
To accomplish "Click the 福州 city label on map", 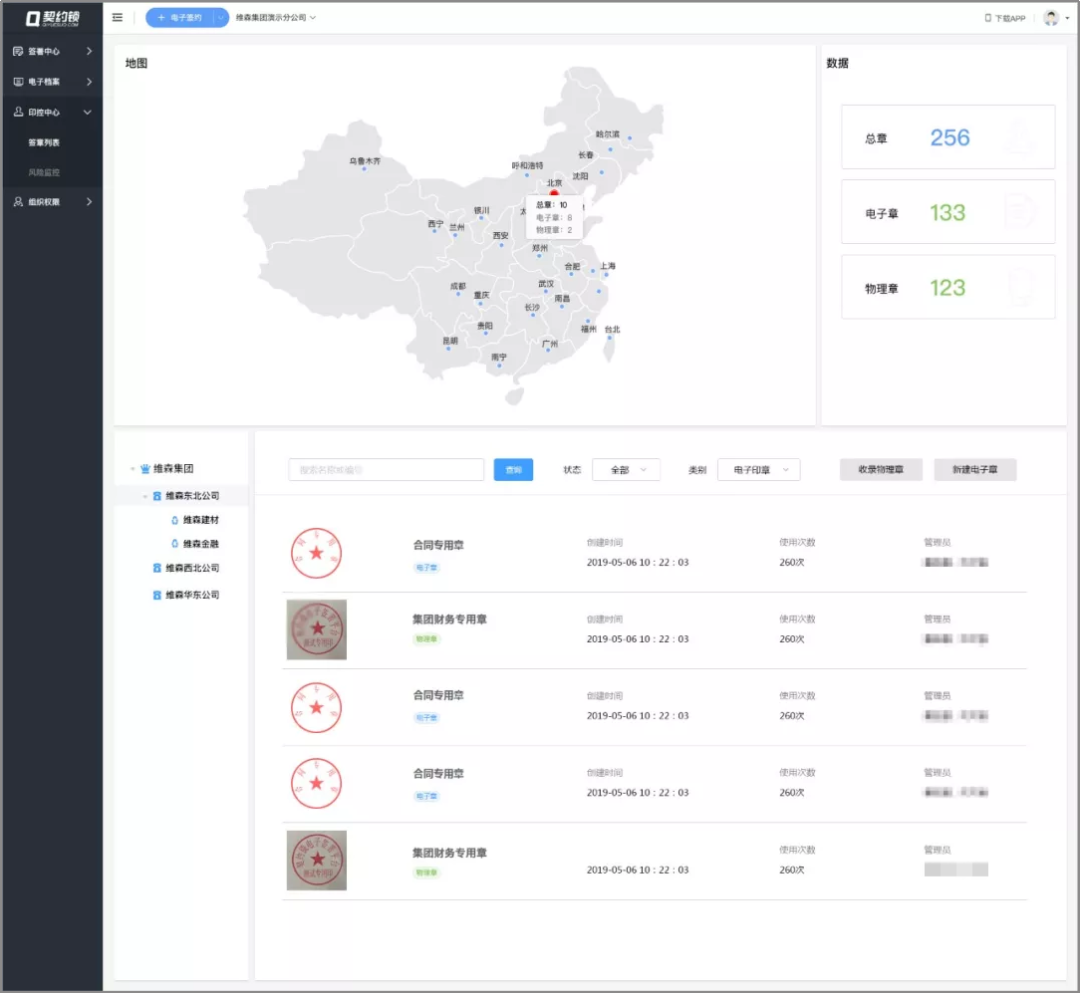I will point(589,329).
